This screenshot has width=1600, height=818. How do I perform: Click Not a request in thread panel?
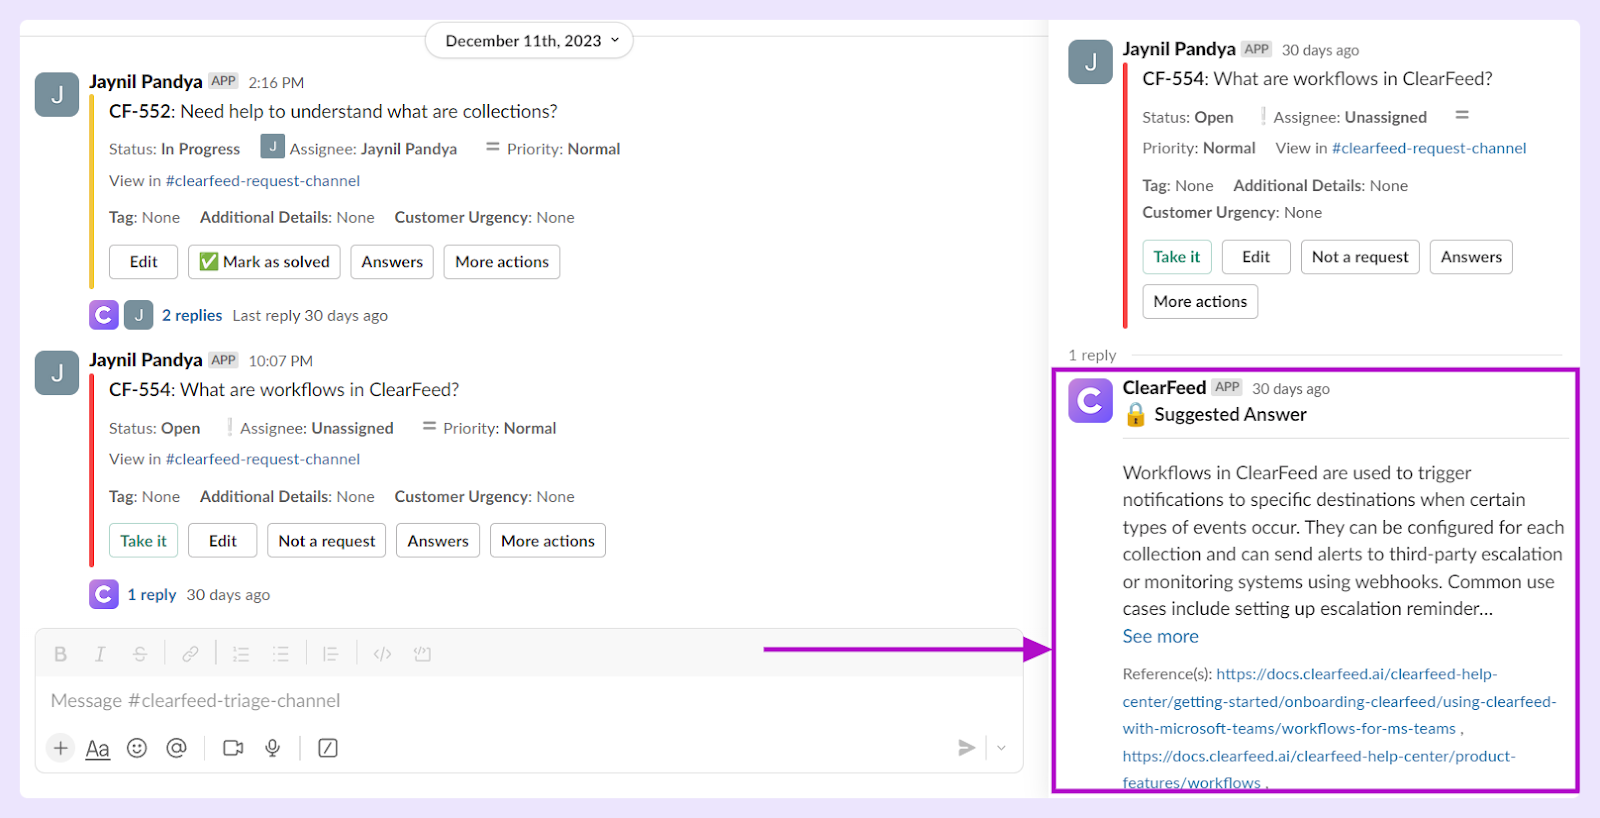[x=1360, y=257]
